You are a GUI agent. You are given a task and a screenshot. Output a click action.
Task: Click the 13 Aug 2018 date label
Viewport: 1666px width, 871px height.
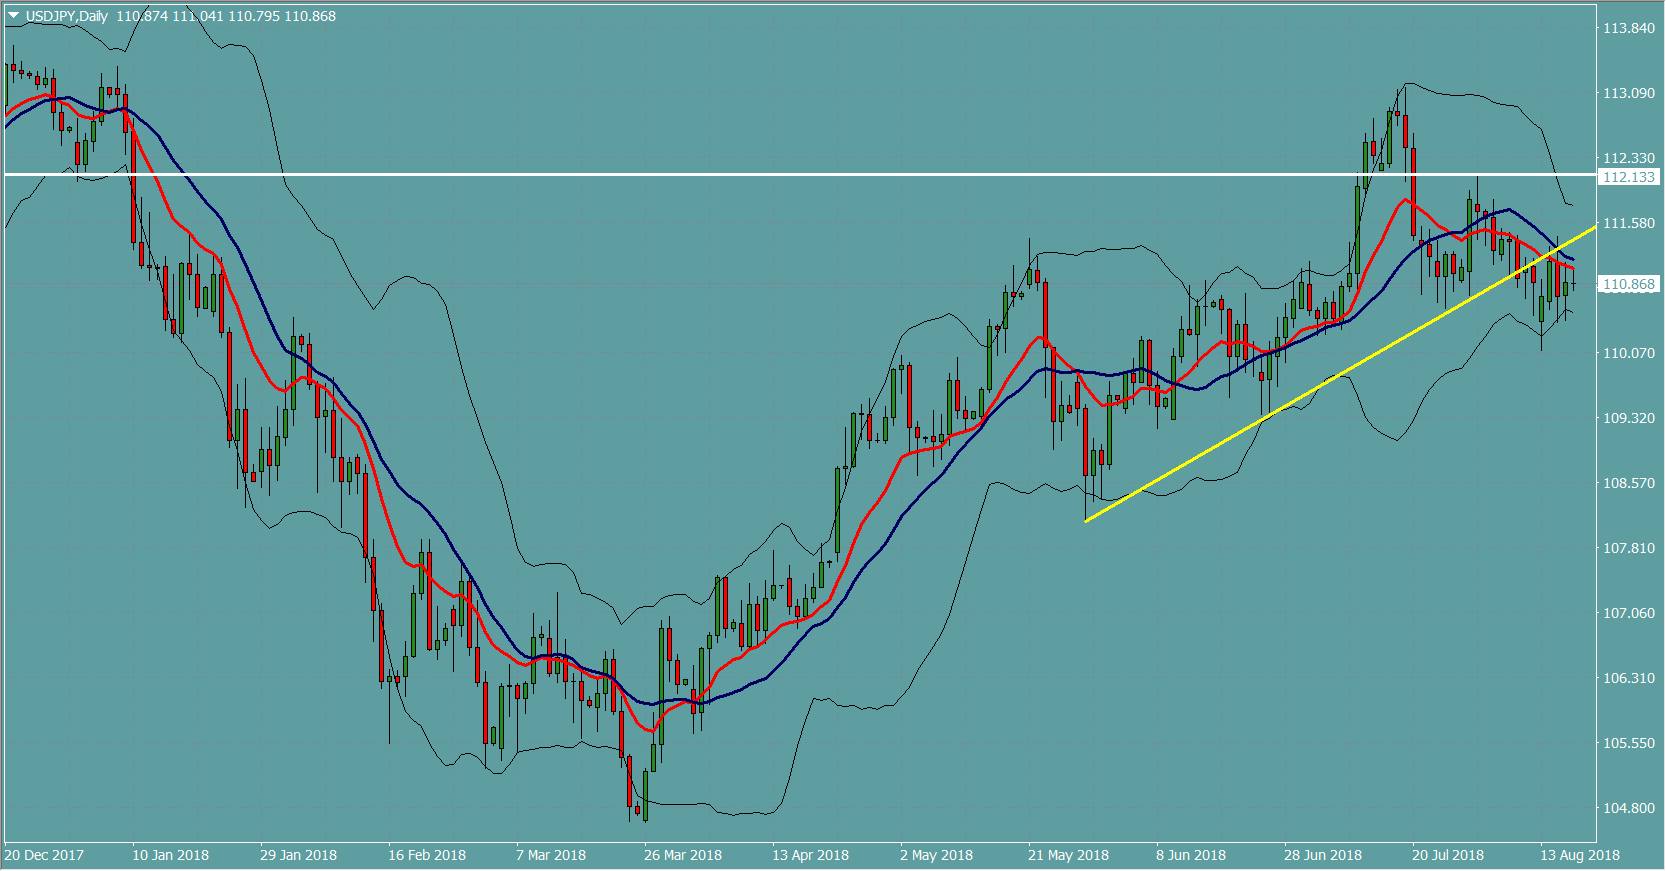(1579, 855)
